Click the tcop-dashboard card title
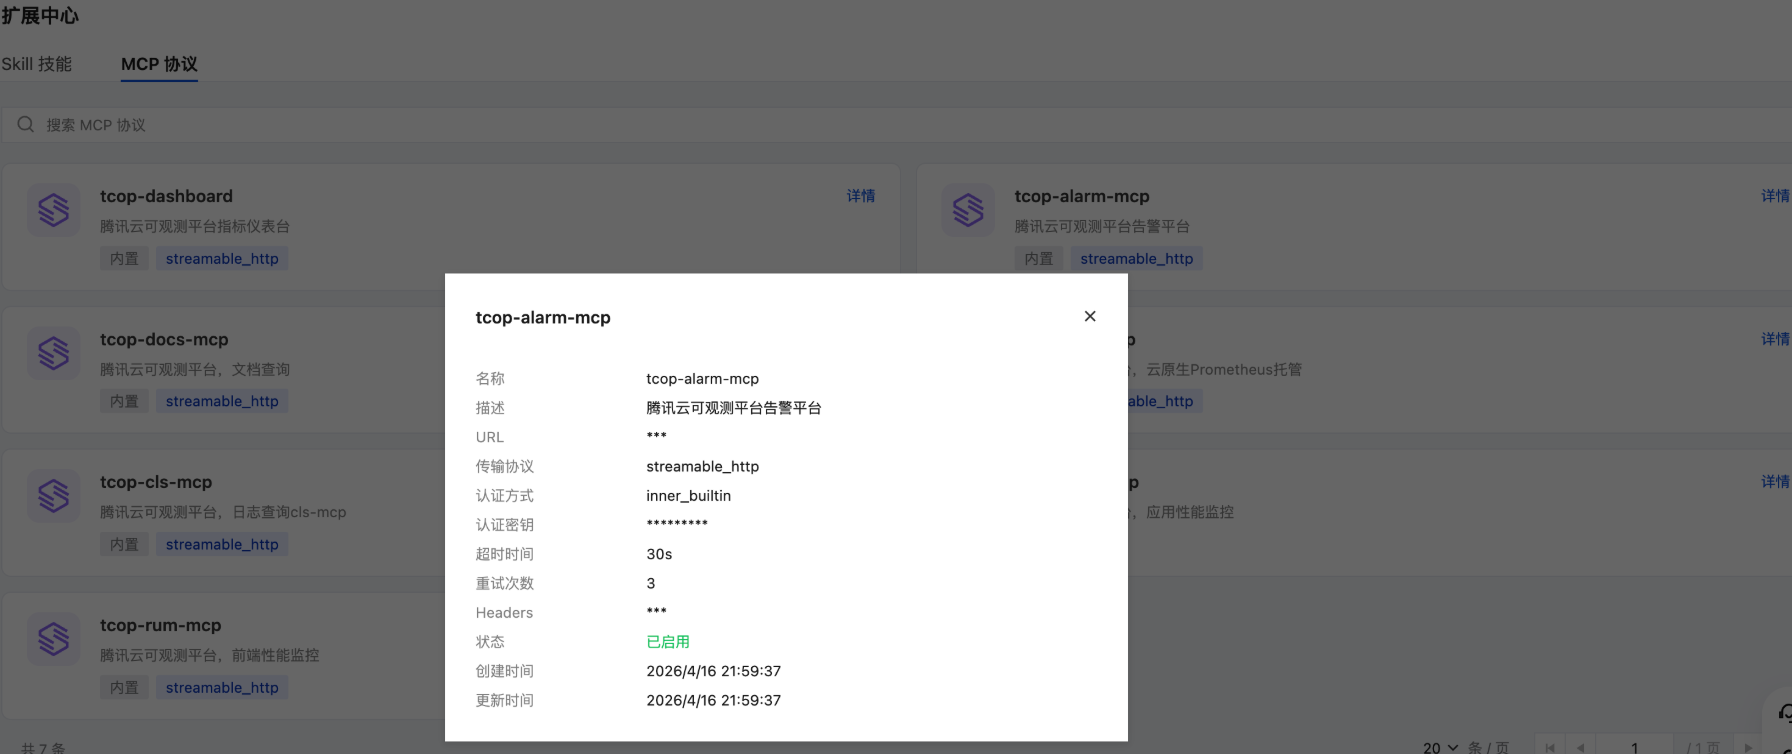The width and height of the screenshot is (1792, 754). (x=166, y=196)
